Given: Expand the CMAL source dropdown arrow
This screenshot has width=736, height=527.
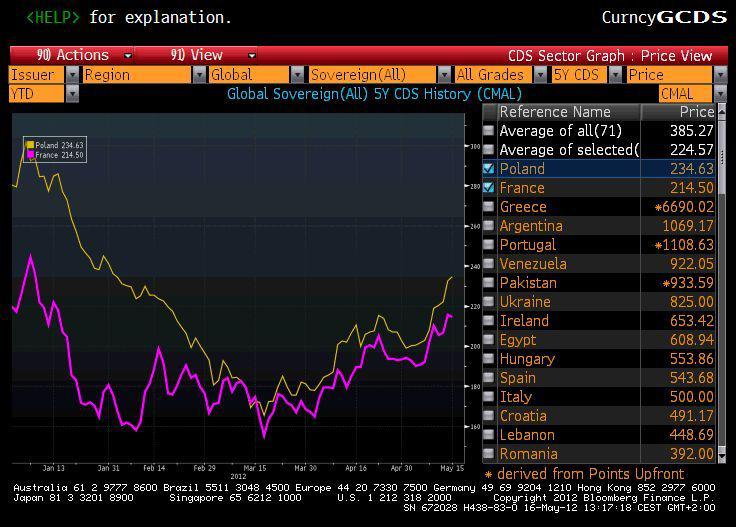Looking at the screenshot, I should click(720, 94).
